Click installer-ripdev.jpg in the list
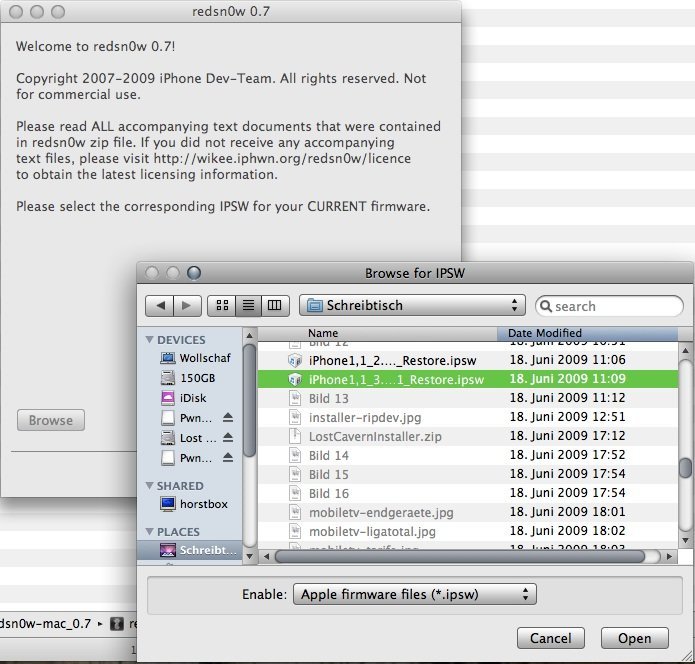Screen dimensions: 695x664 [x=468, y=417]
